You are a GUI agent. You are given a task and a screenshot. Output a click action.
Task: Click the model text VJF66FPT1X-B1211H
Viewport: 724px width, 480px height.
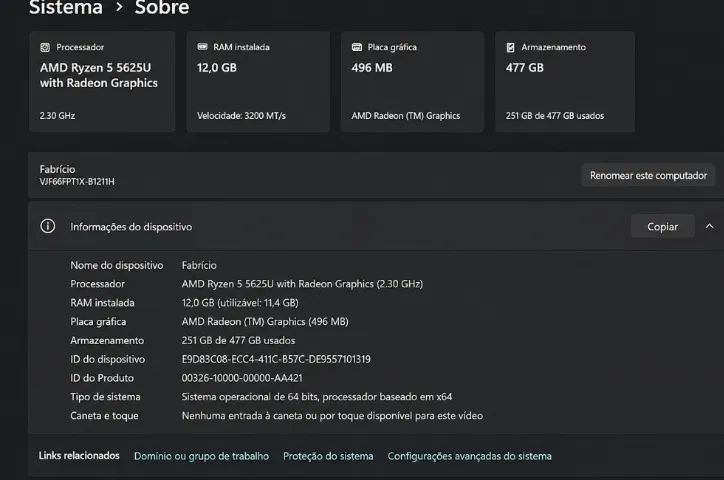pyautogui.click(x=77, y=181)
